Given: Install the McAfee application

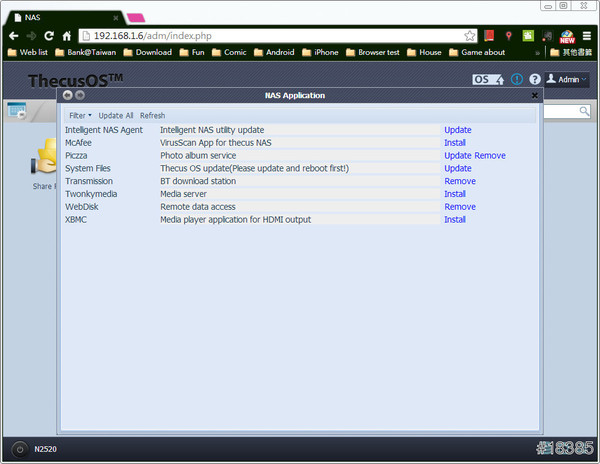Looking at the screenshot, I should point(455,143).
